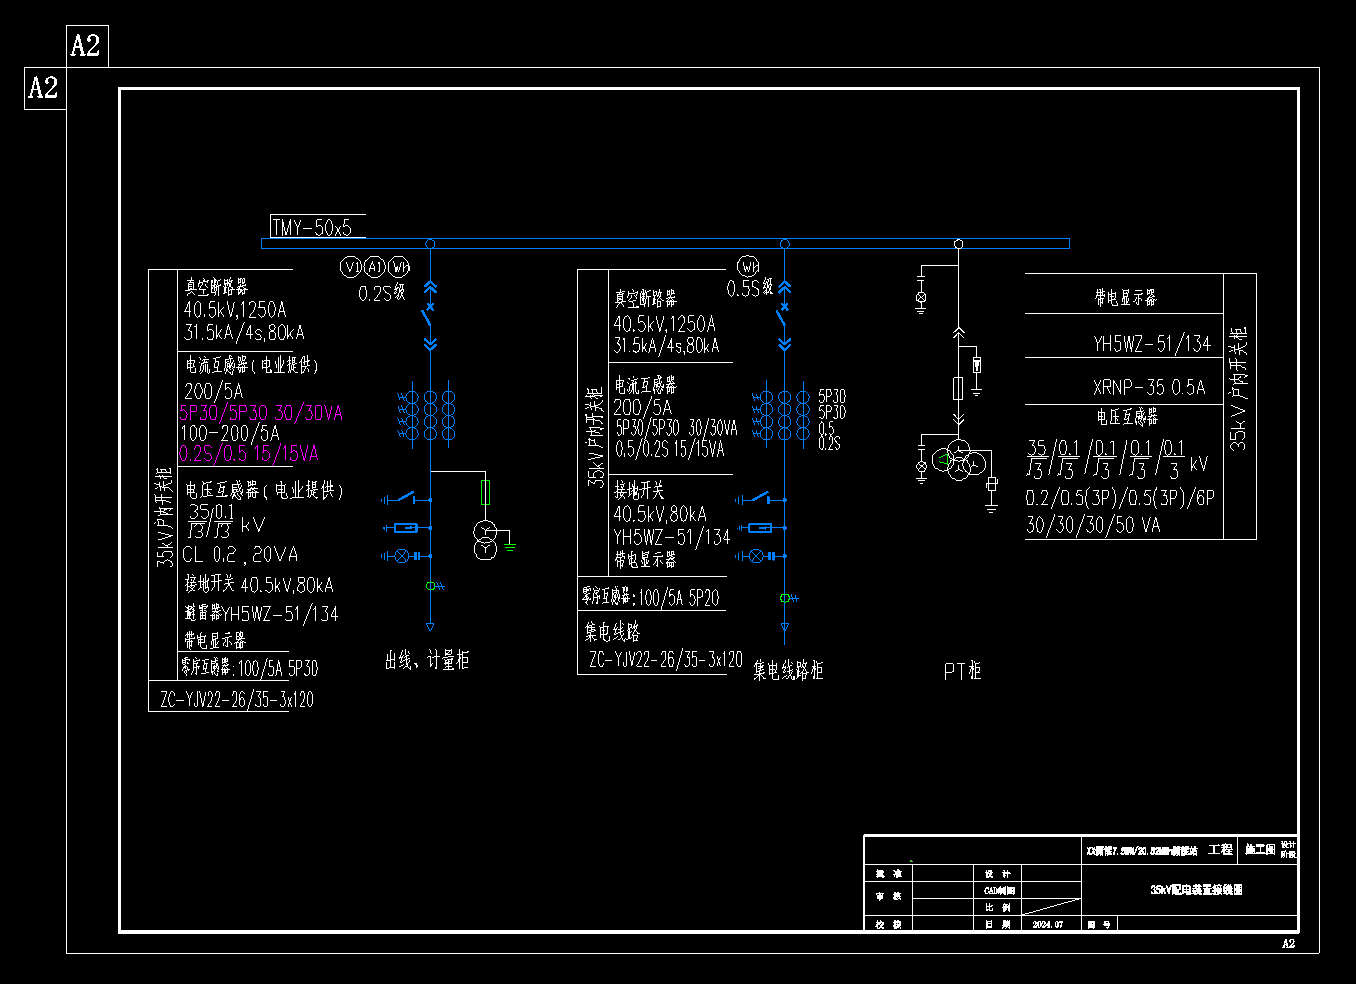Select the 施工图 cell in title block
Image resolution: width=1356 pixels, height=984 pixels.
click(x=1259, y=849)
